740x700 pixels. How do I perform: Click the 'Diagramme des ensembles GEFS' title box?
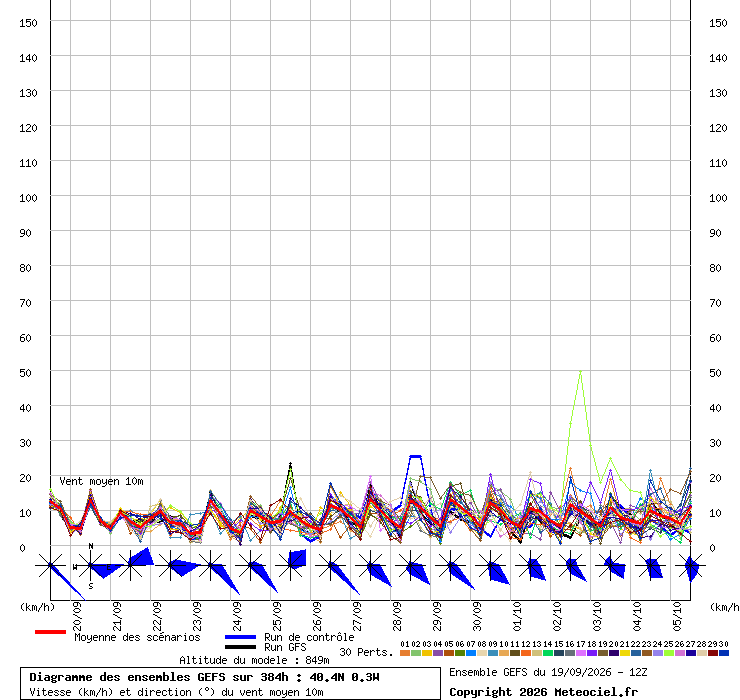[230, 683]
